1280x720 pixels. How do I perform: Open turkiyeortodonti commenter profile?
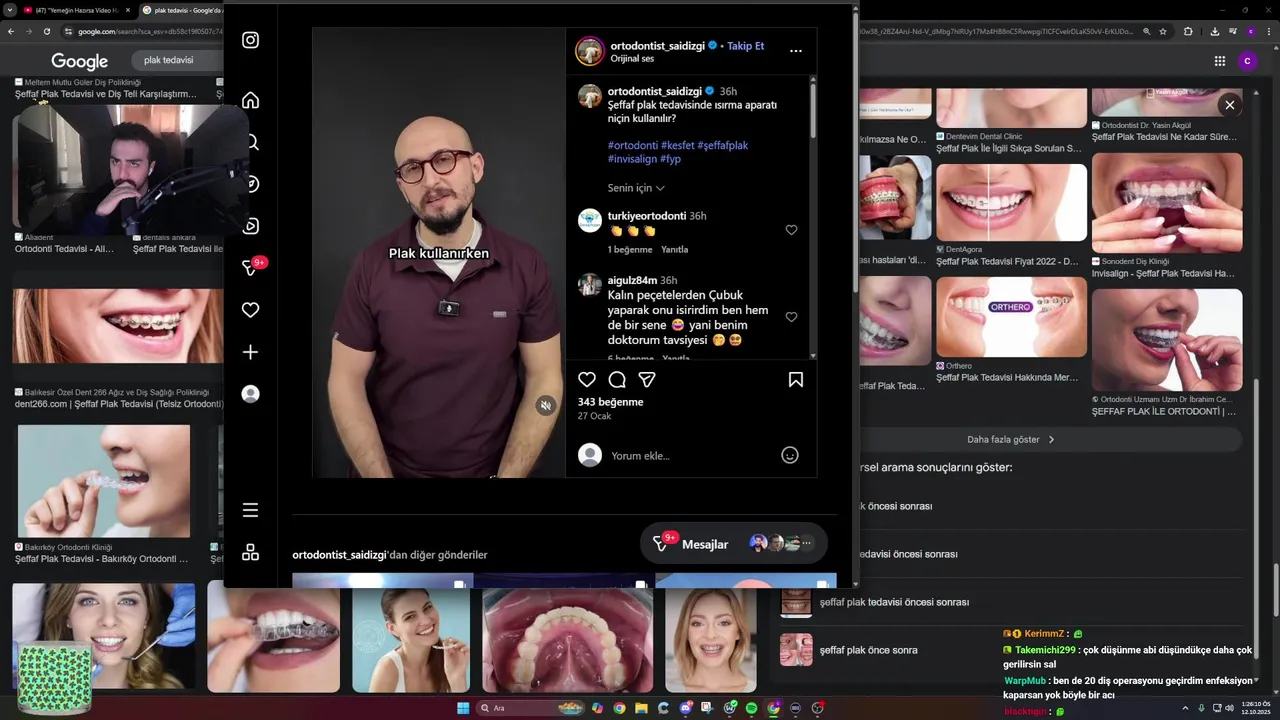[x=646, y=216]
